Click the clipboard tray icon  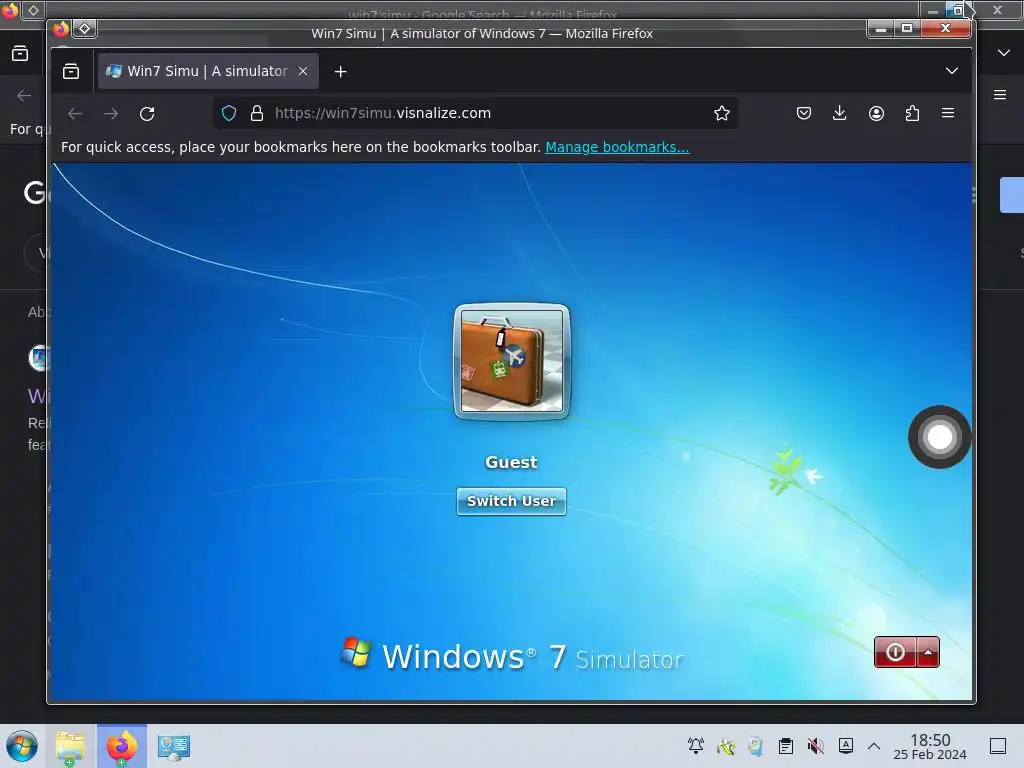click(786, 745)
